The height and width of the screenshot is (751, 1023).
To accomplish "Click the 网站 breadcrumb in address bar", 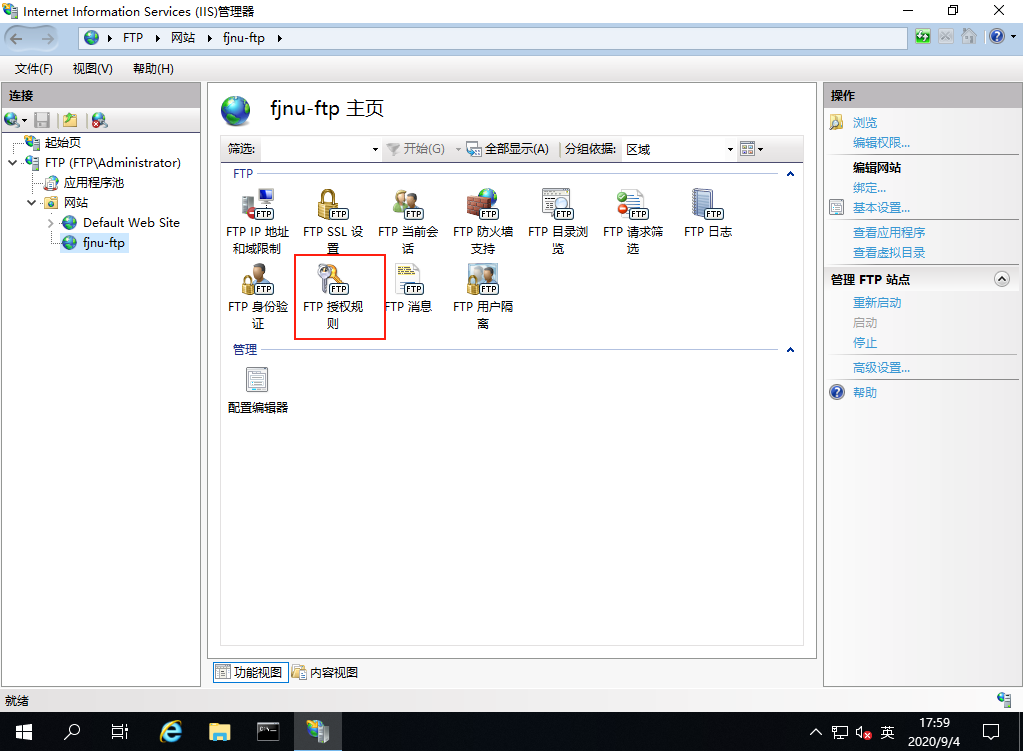I will (x=183, y=38).
